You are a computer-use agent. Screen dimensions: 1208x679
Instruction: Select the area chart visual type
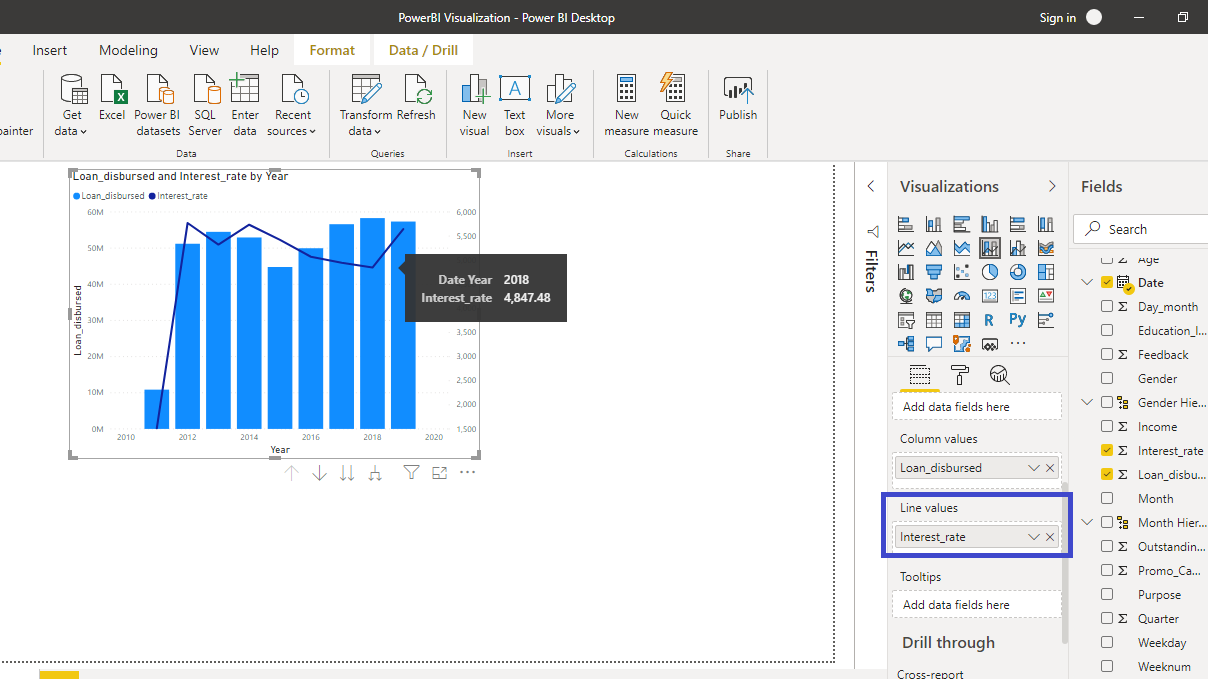[934, 248]
